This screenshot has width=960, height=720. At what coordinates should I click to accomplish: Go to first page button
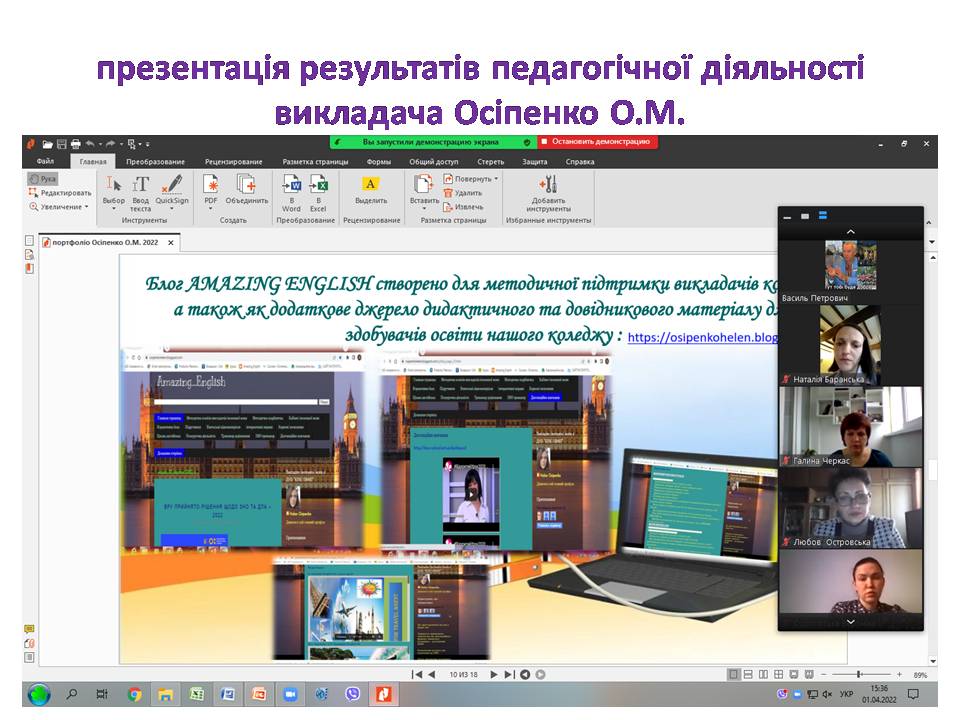417,674
